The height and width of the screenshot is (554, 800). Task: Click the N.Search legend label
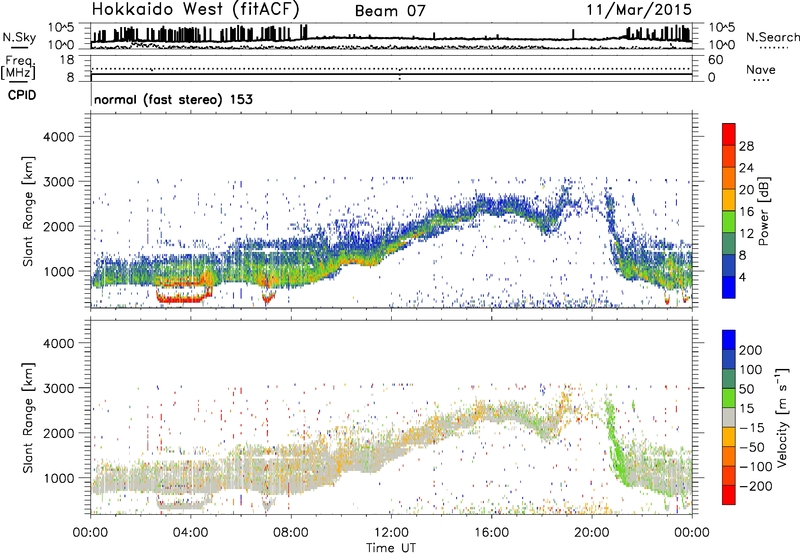coord(772,37)
